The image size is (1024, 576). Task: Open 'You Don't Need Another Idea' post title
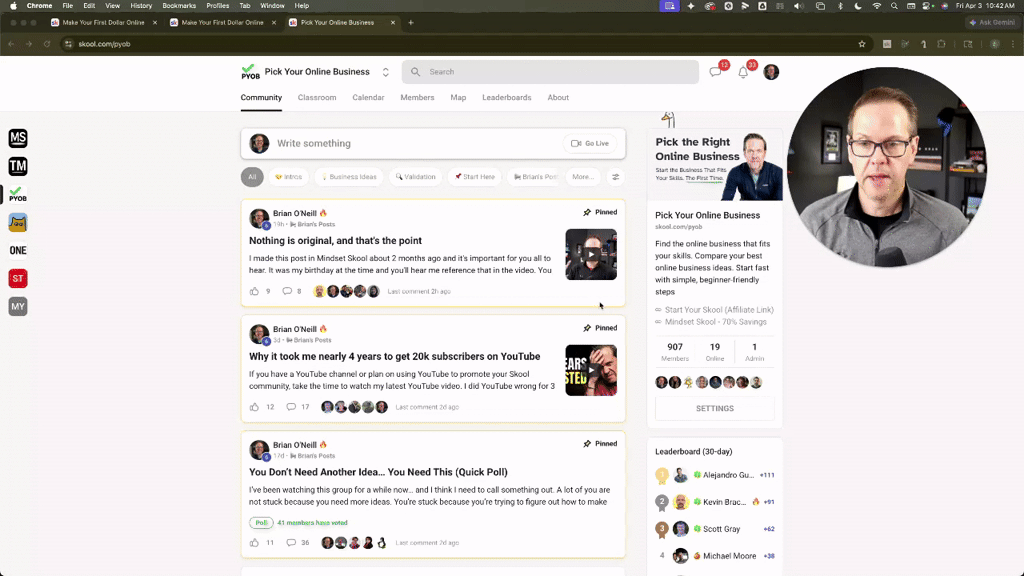pos(378,472)
